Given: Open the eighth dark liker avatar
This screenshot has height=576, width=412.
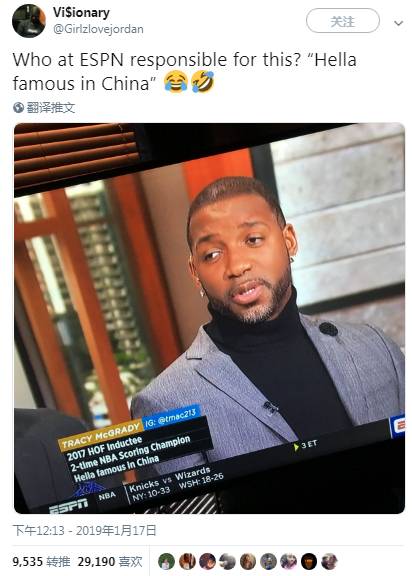Looking at the screenshot, I should coord(309,561).
